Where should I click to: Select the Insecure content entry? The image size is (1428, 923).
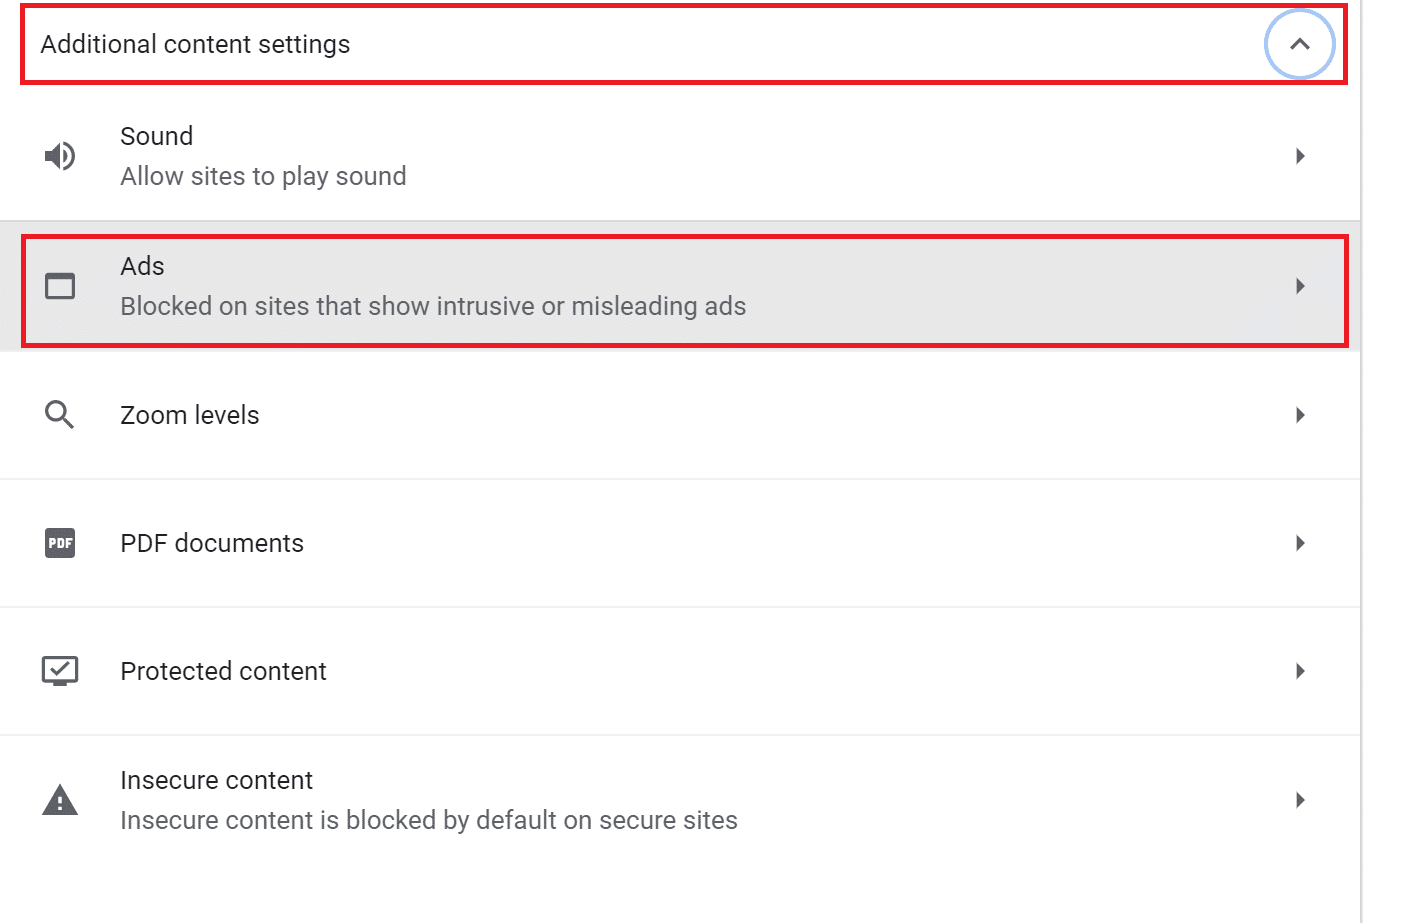coord(428,800)
